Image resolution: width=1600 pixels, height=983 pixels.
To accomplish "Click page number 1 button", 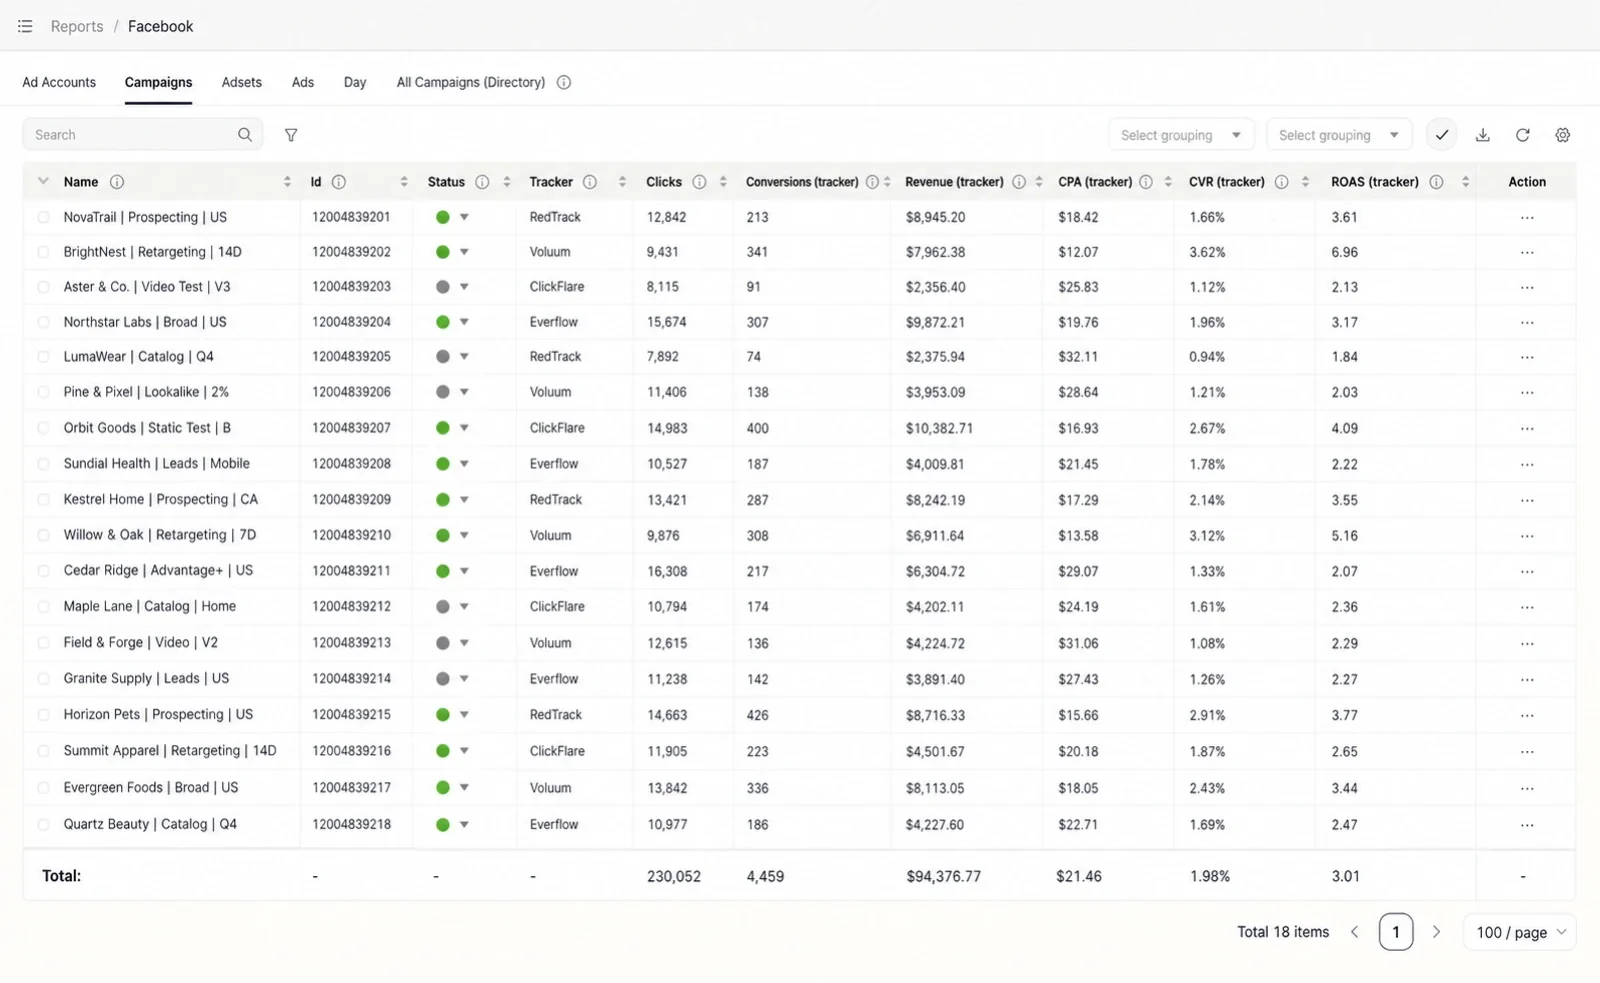I will [x=1396, y=932].
